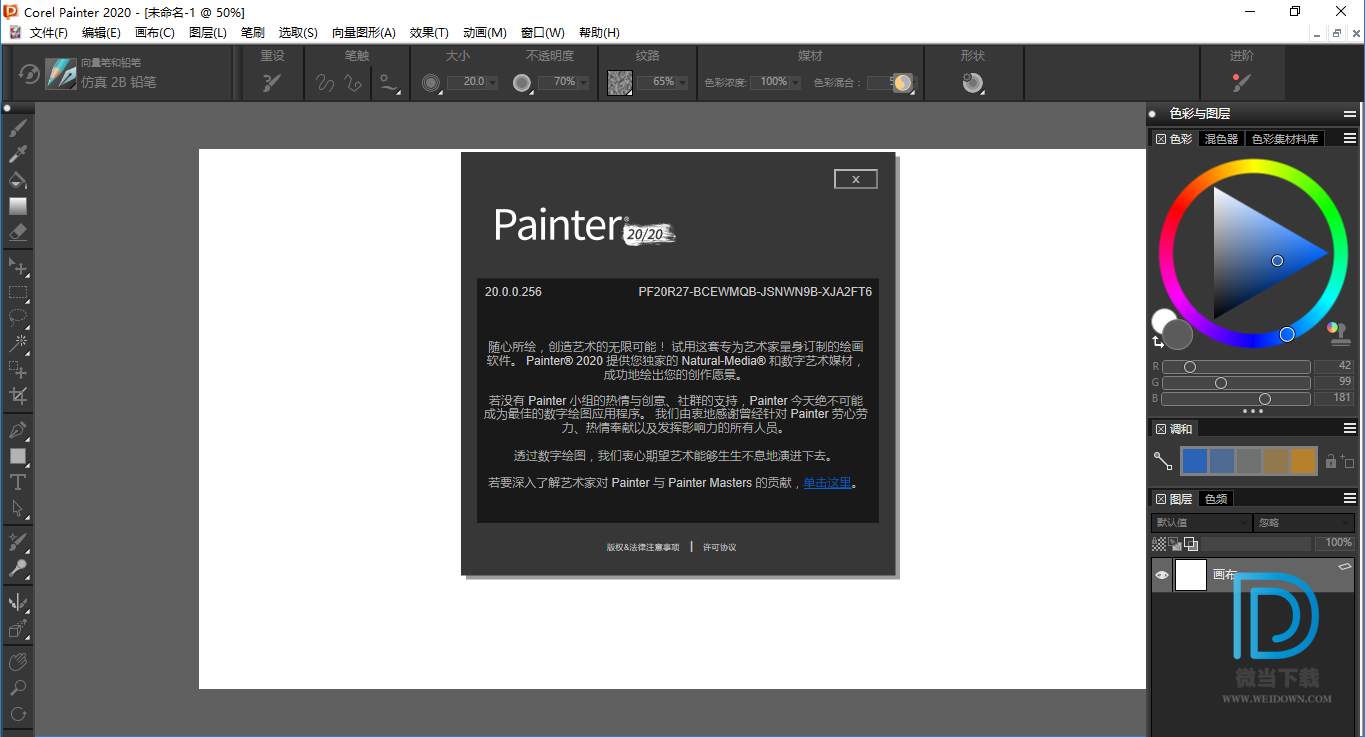Select the Pen vector tool
The height and width of the screenshot is (737, 1365).
point(18,431)
